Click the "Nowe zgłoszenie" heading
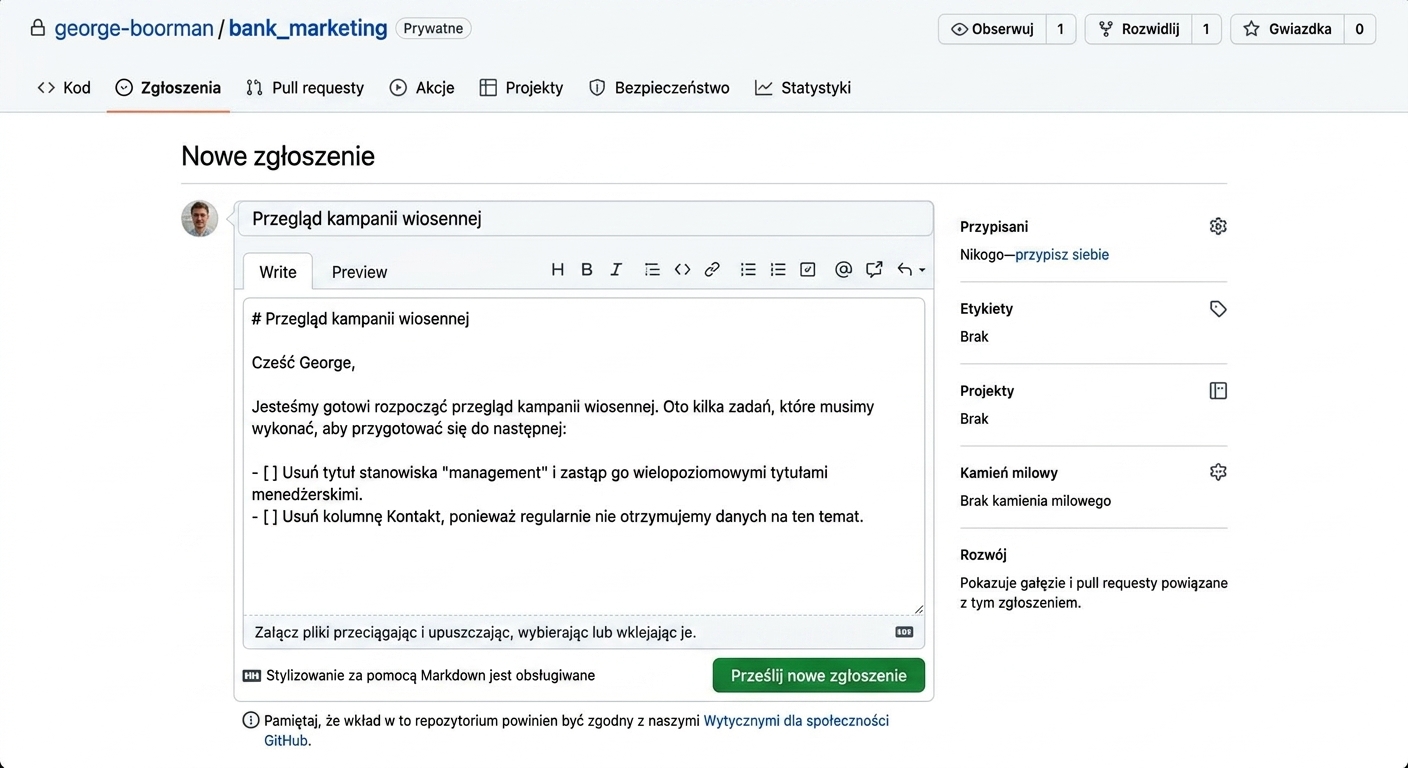 pyautogui.click(x=278, y=156)
